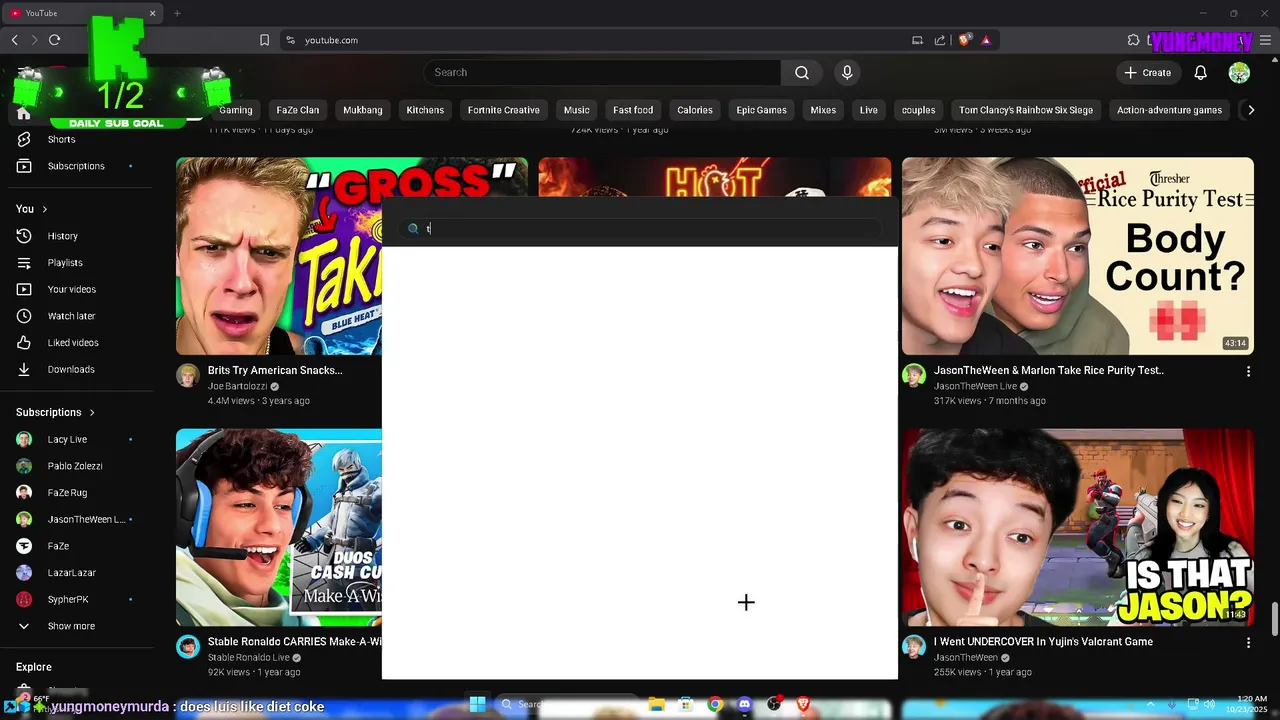Select the Fortnite Creative chip
1280x720 pixels.
point(504,110)
